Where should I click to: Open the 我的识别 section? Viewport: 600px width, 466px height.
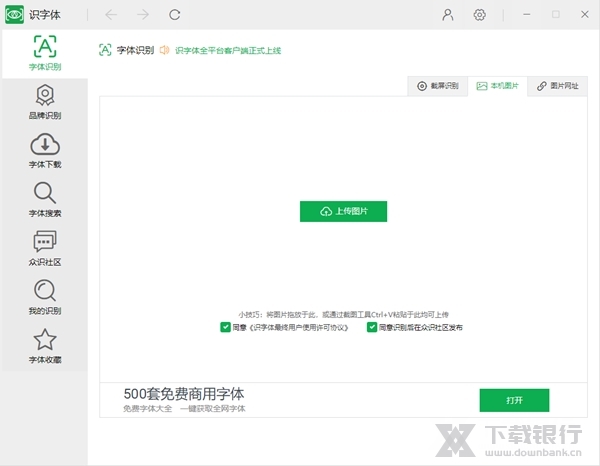(x=45, y=297)
